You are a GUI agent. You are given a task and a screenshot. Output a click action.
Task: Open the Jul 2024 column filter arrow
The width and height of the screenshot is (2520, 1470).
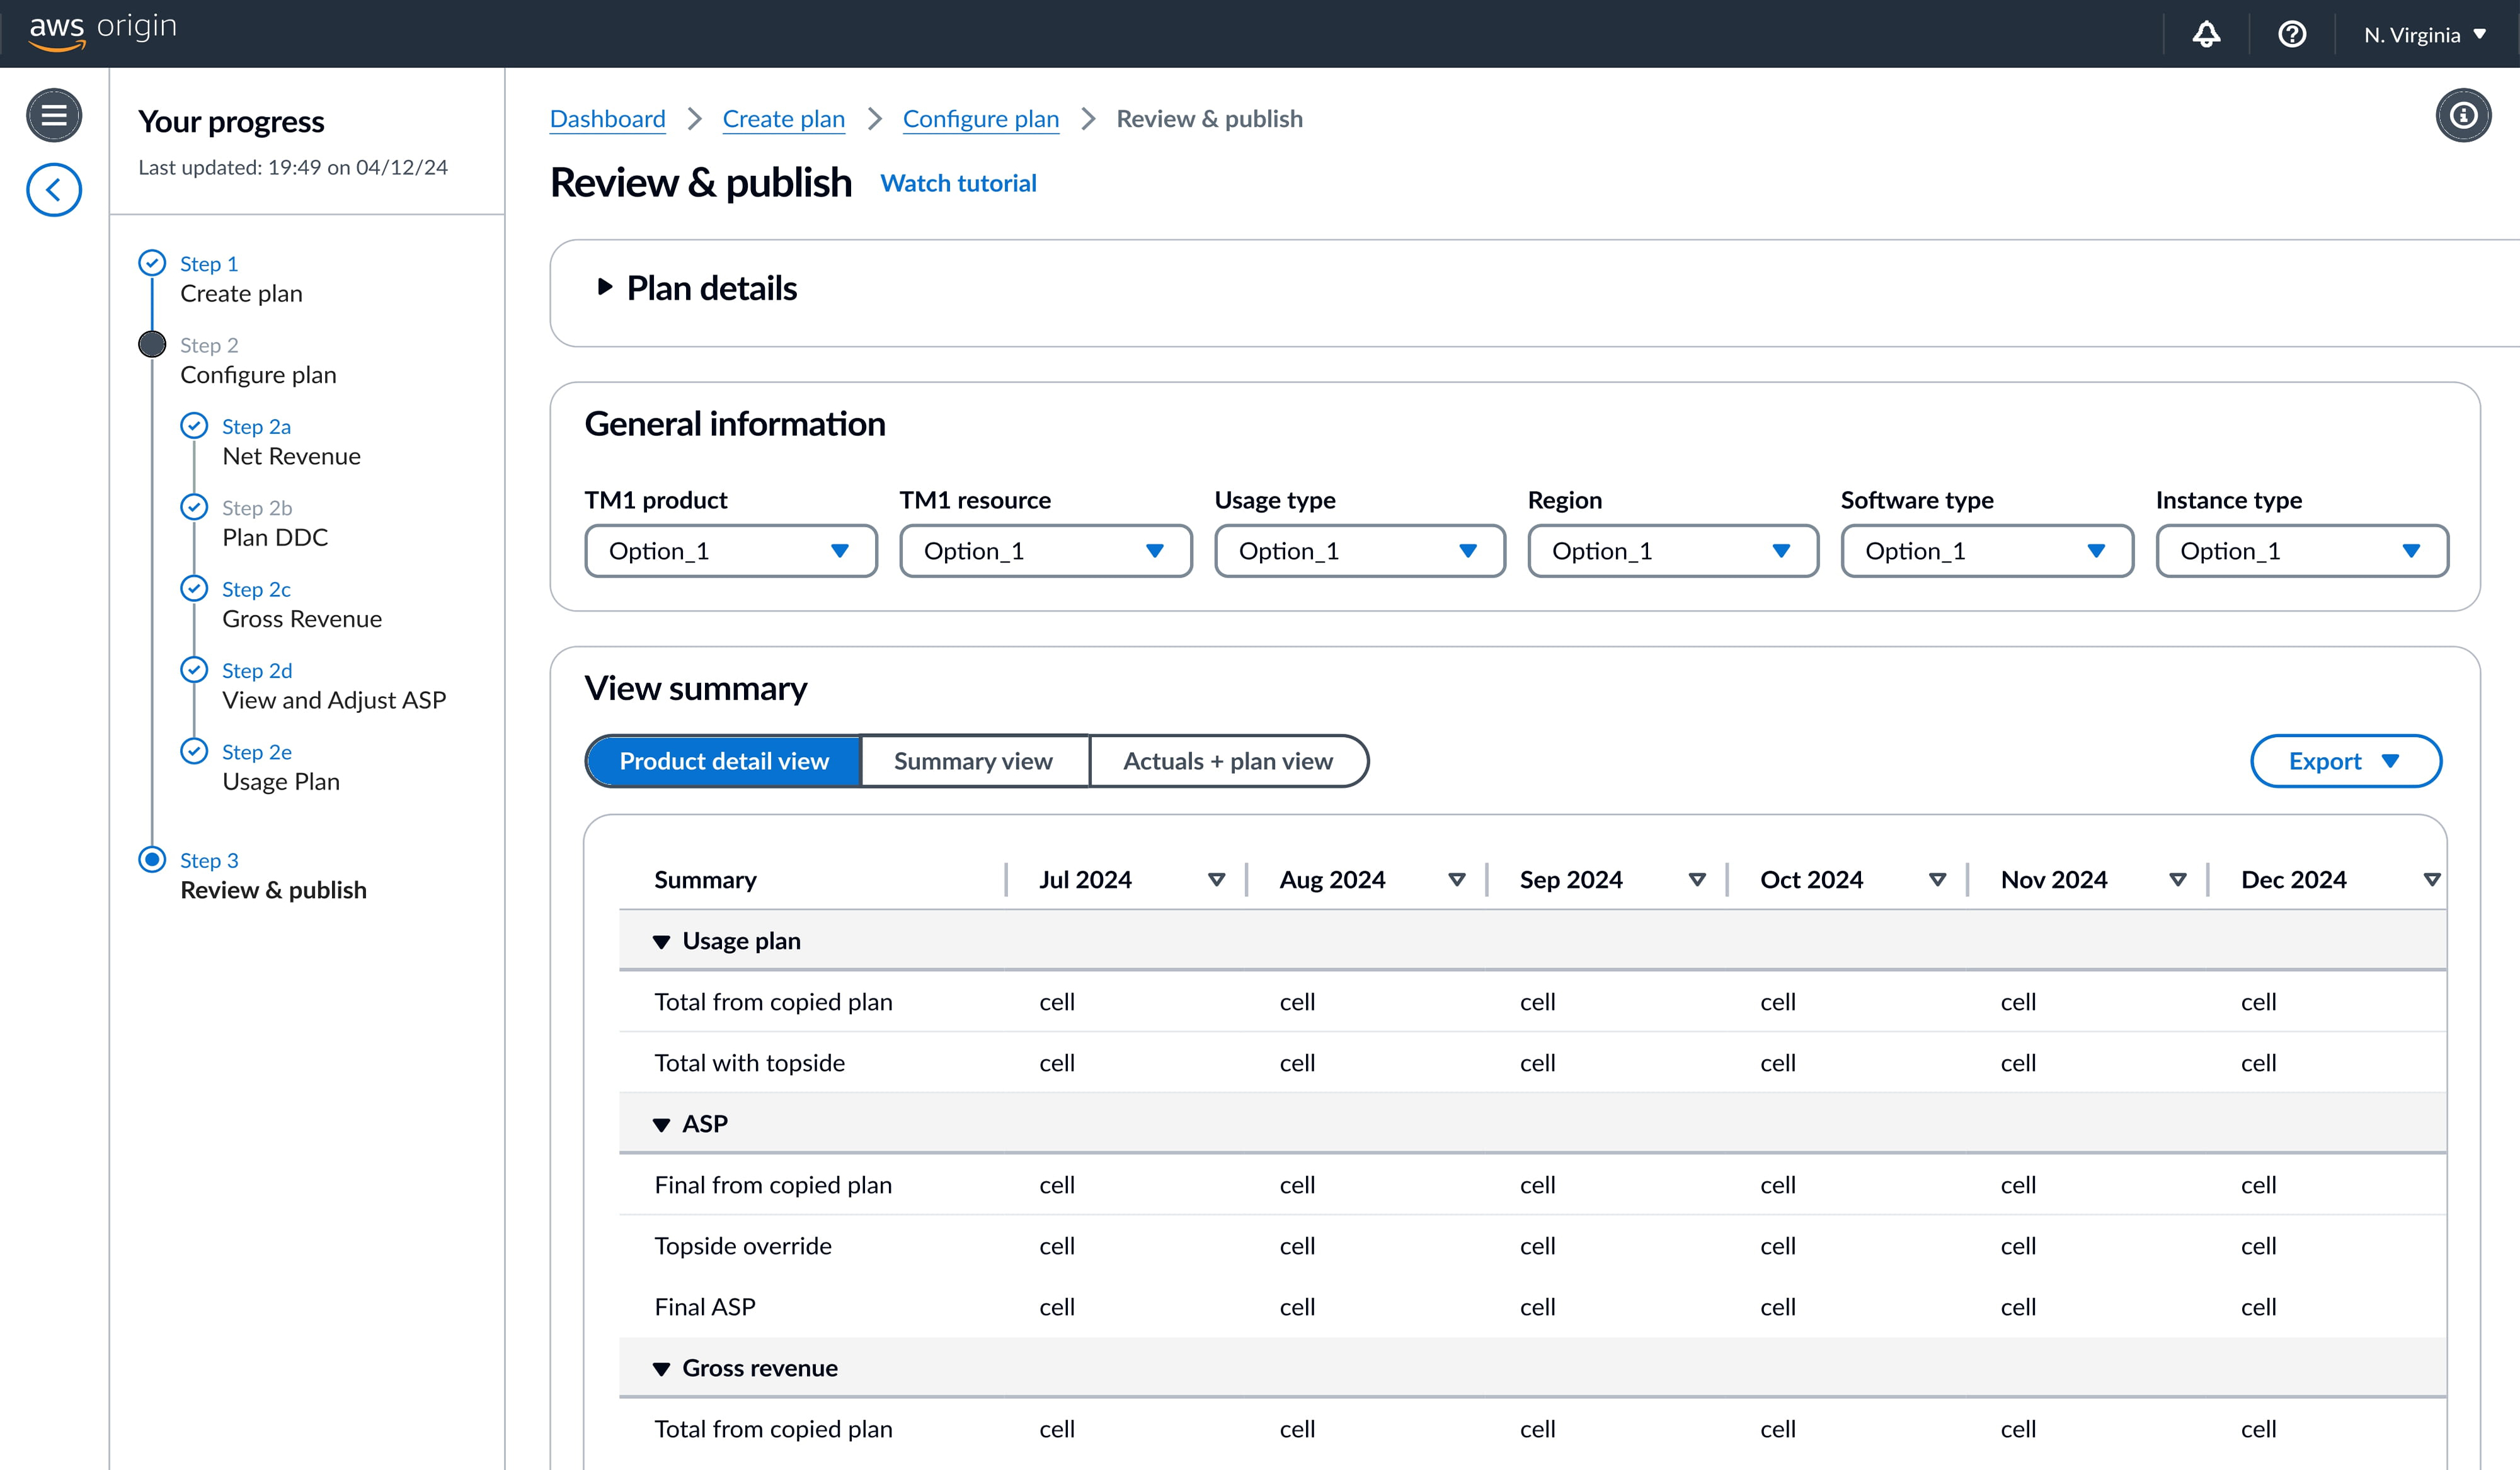pos(1216,880)
